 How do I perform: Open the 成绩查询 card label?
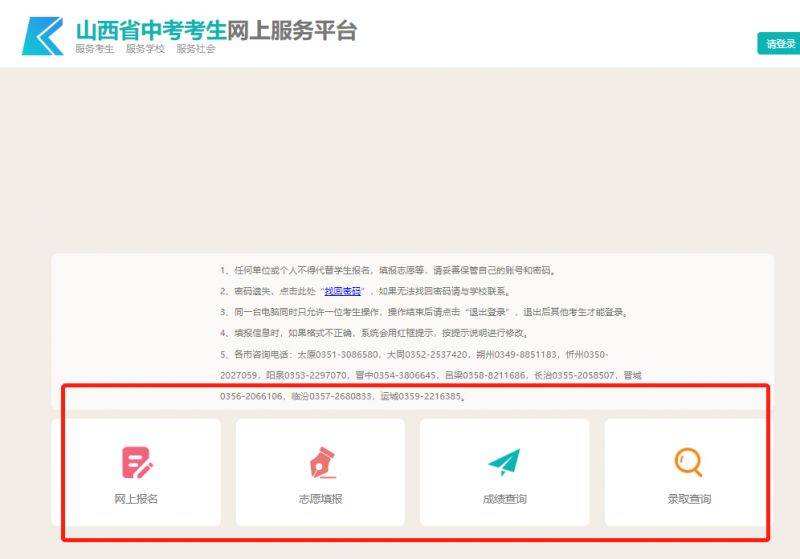505,499
